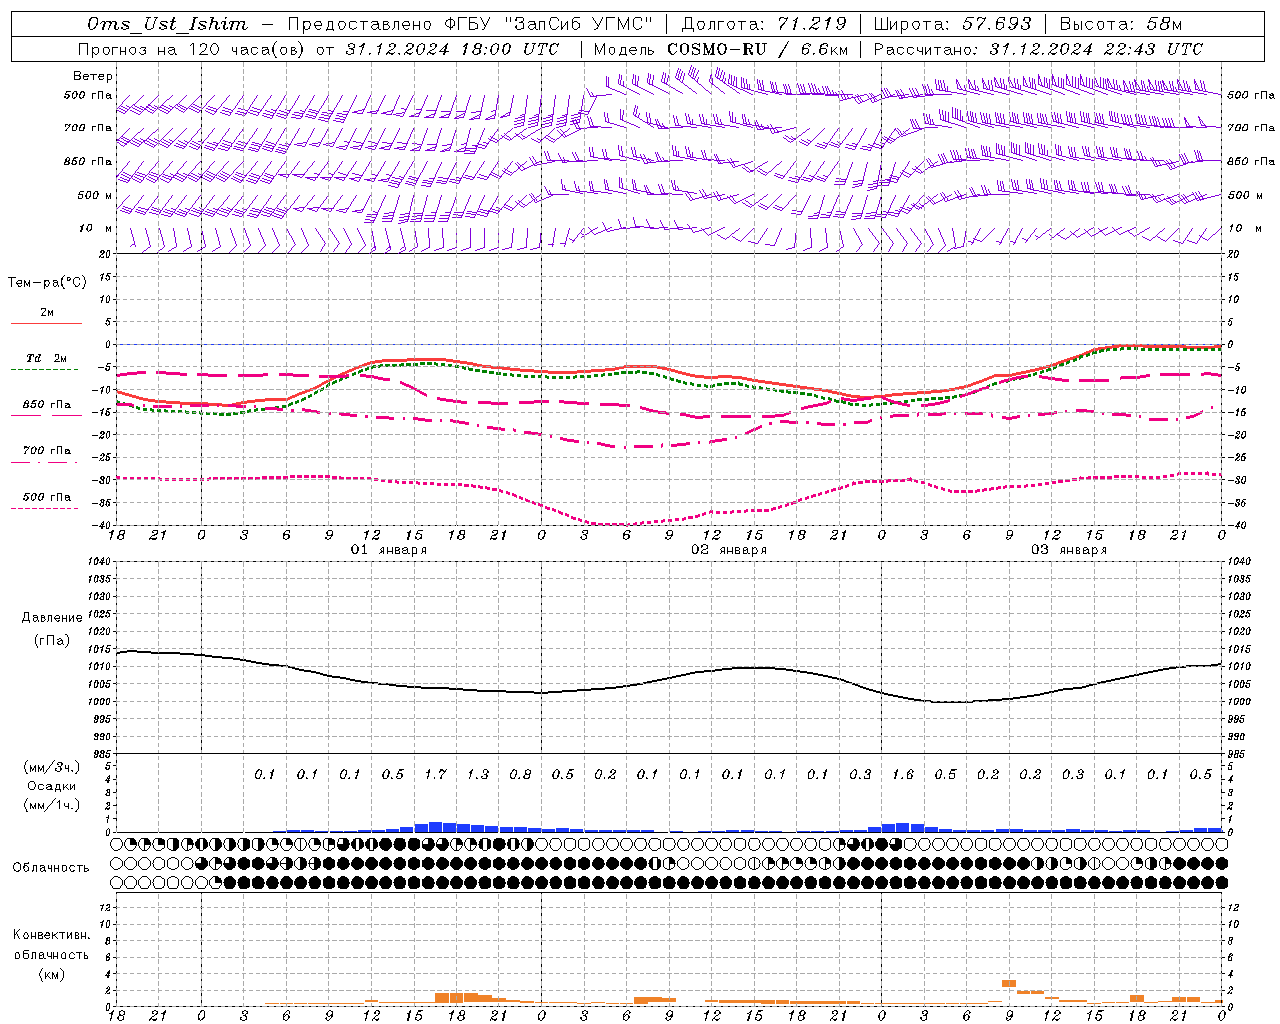
Task: Click the Модель COSMO-RU / 6.6км label
Action: point(720,49)
